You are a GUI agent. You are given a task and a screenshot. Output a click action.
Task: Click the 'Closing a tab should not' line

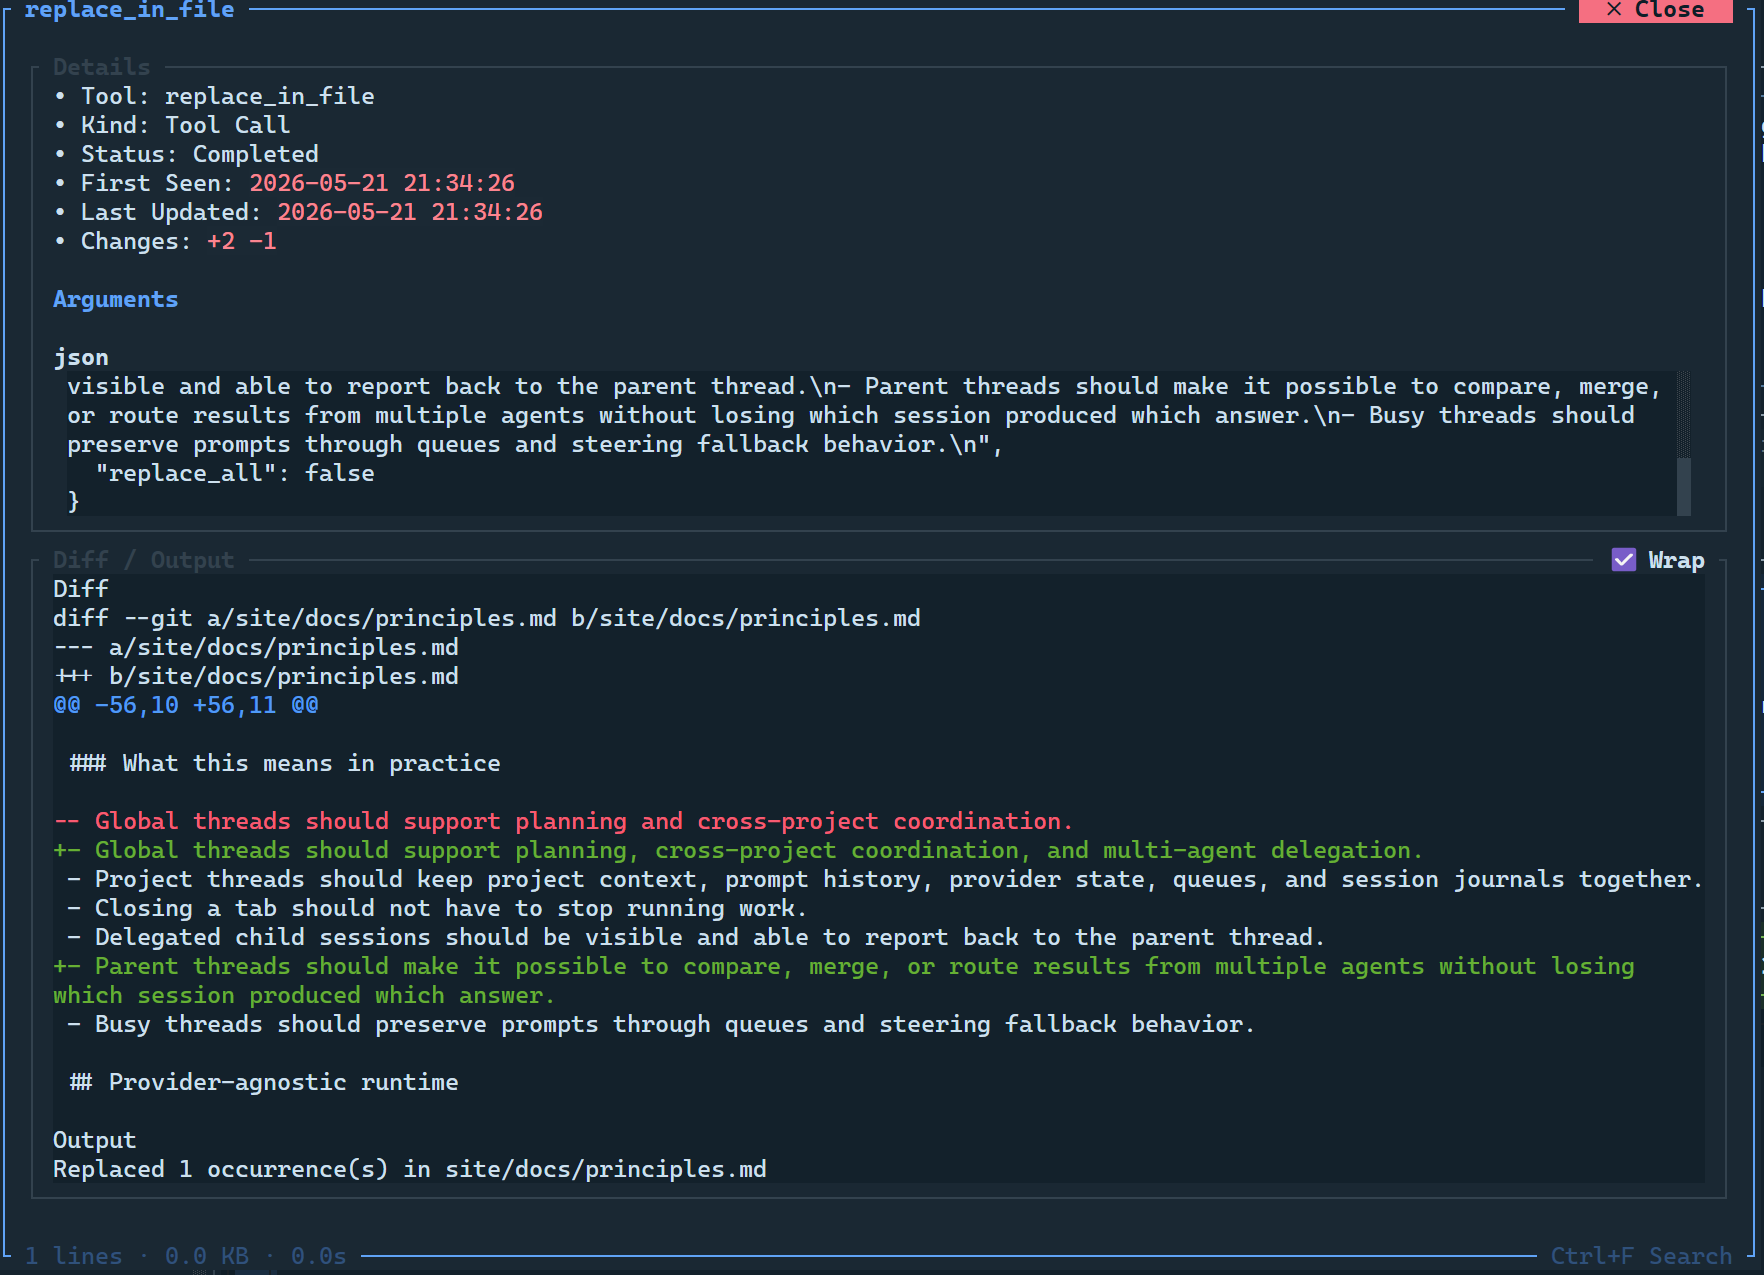[437, 908]
